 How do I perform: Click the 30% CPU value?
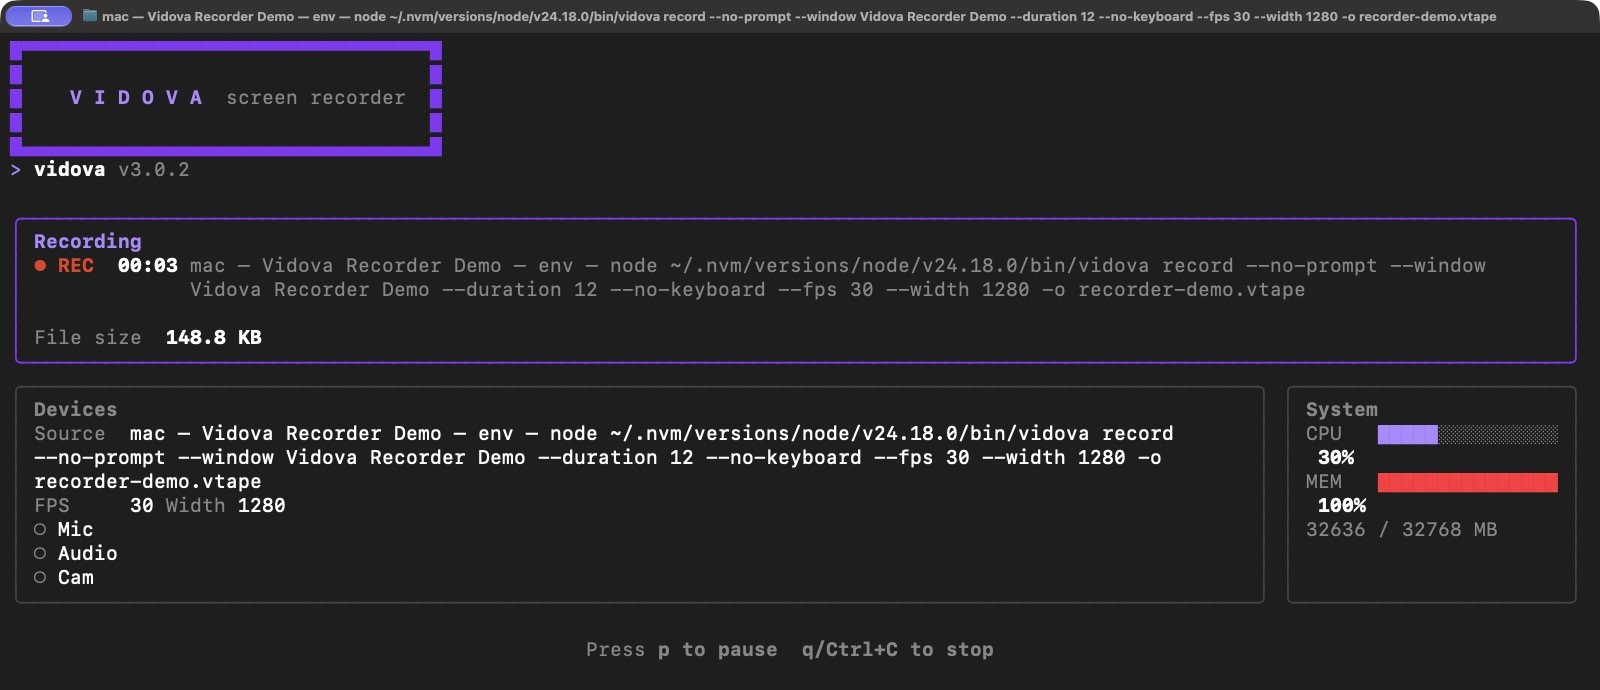click(1336, 458)
